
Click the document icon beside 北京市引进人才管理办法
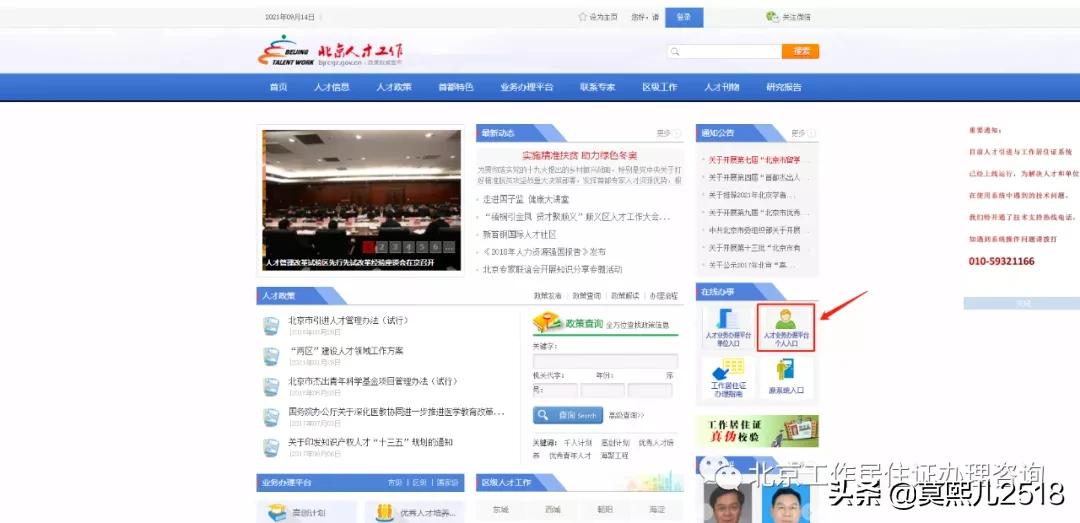(271, 326)
